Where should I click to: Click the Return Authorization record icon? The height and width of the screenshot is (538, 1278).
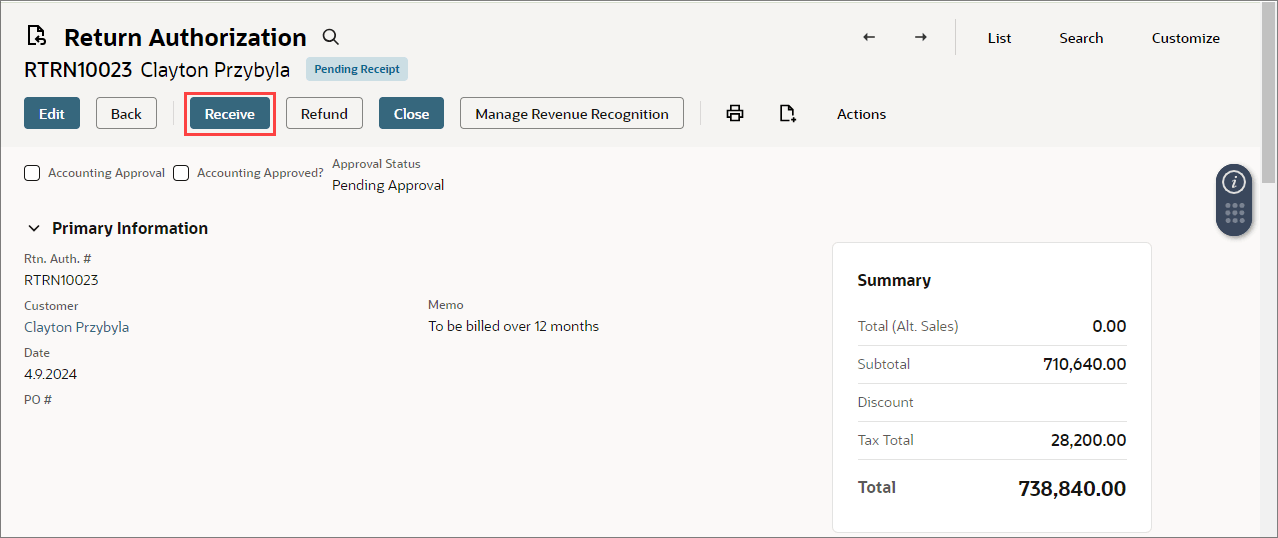(37, 37)
